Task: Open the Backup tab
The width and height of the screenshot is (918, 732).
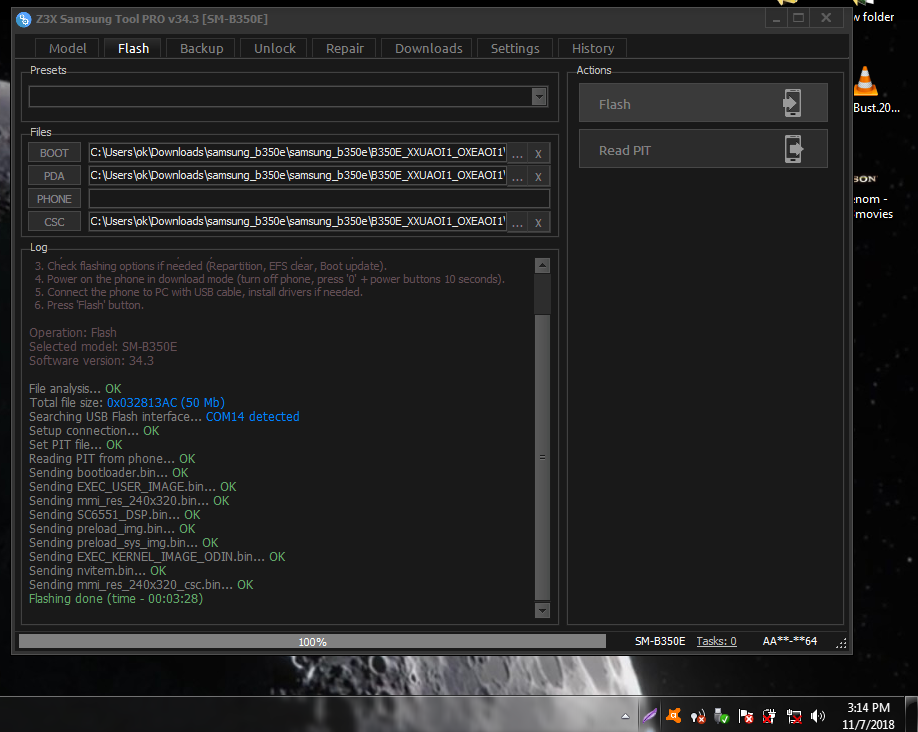Action: pyautogui.click(x=201, y=48)
